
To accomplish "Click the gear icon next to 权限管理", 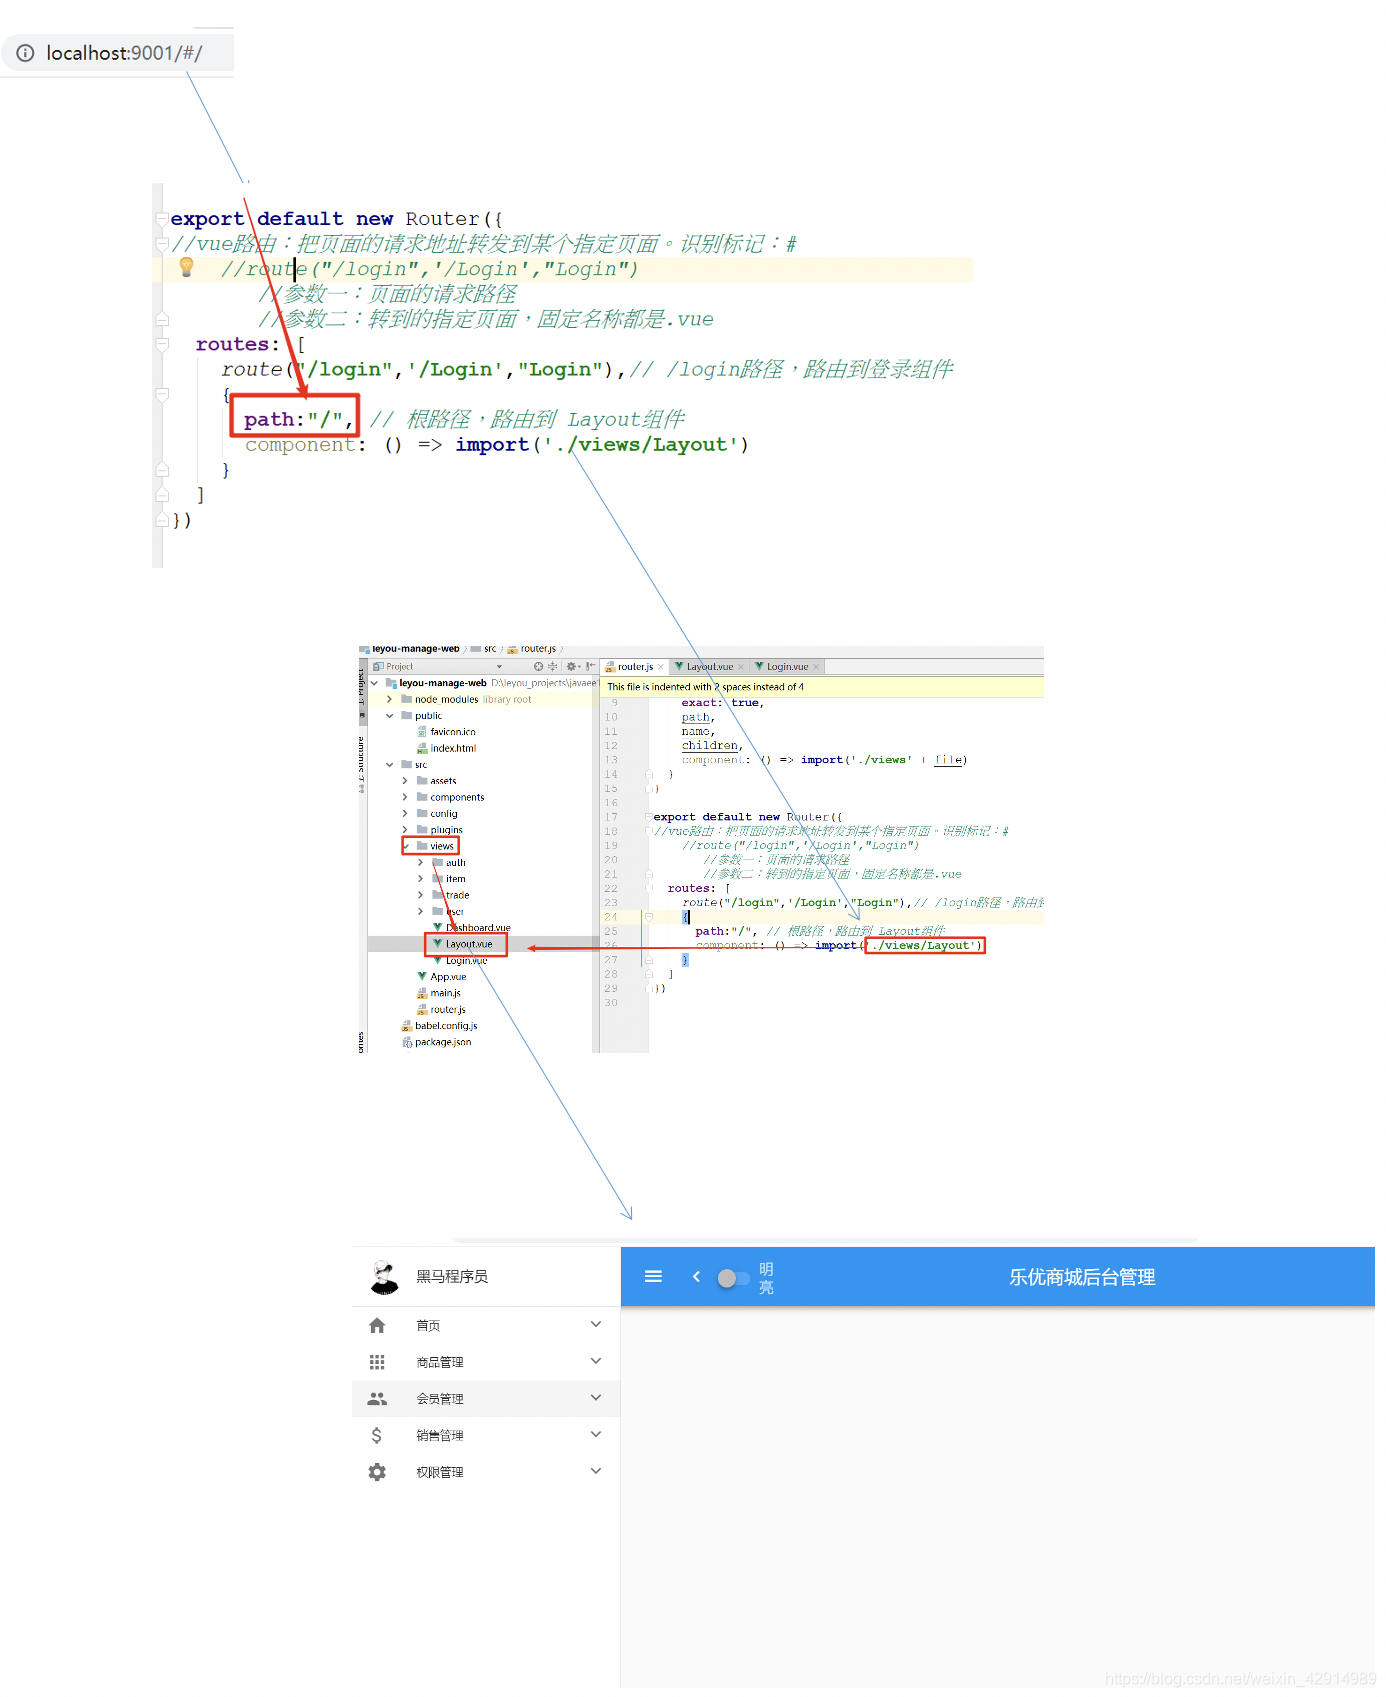I will pyautogui.click(x=377, y=1472).
